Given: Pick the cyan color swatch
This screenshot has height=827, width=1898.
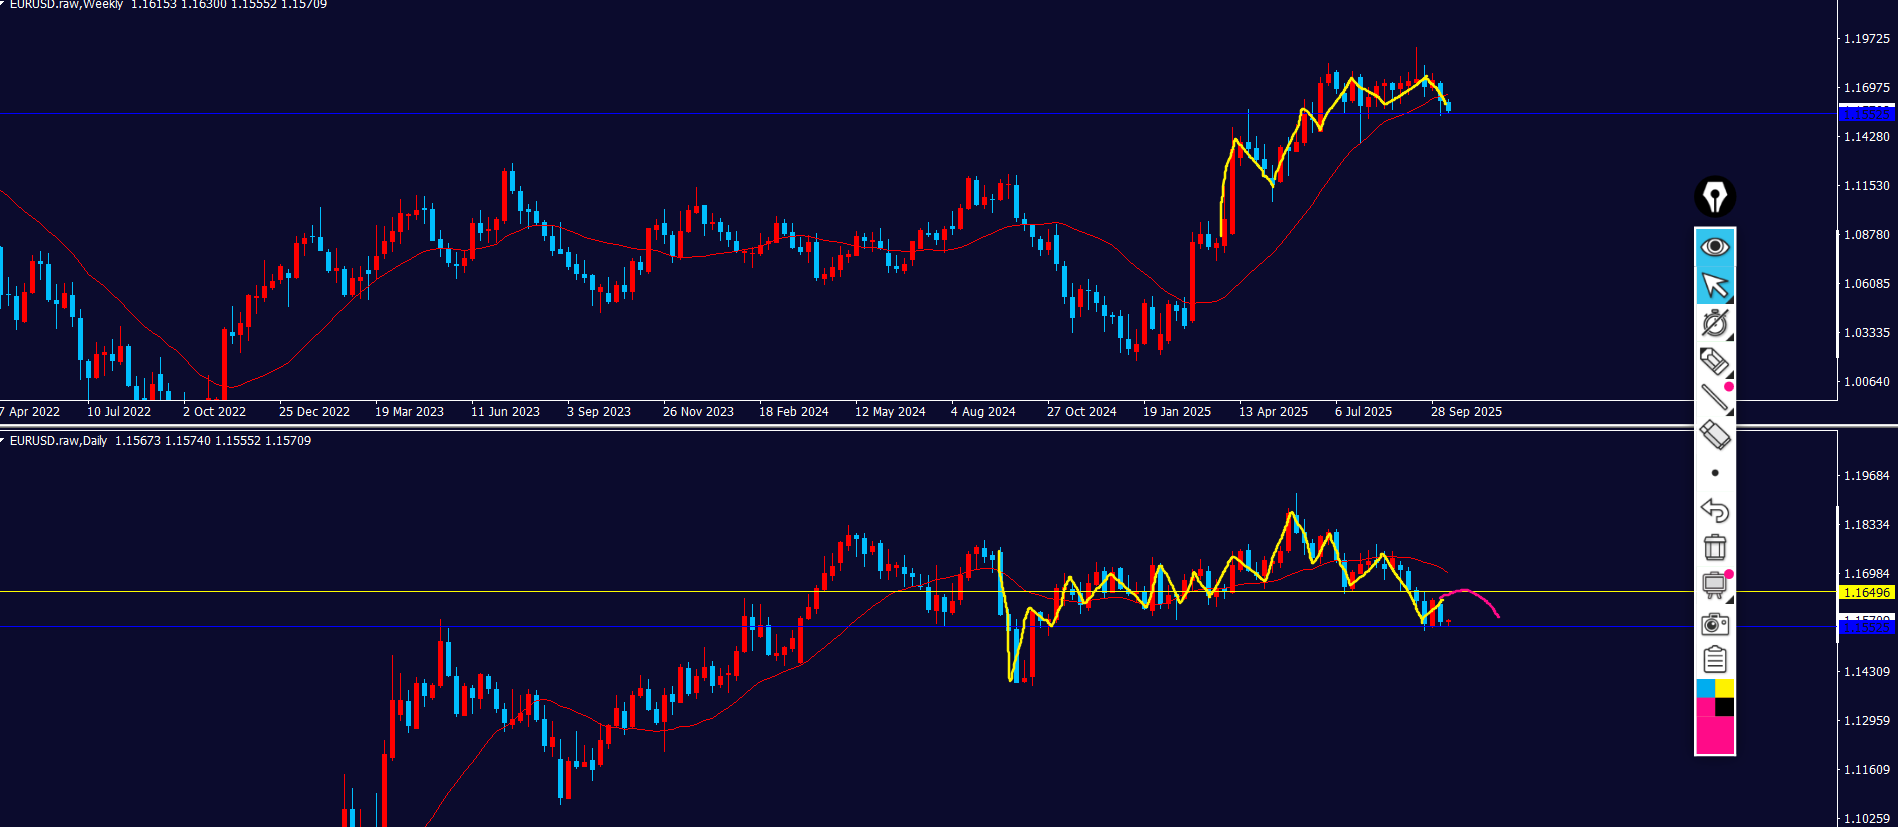Looking at the screenshot, I should (x=1706, y=689).
